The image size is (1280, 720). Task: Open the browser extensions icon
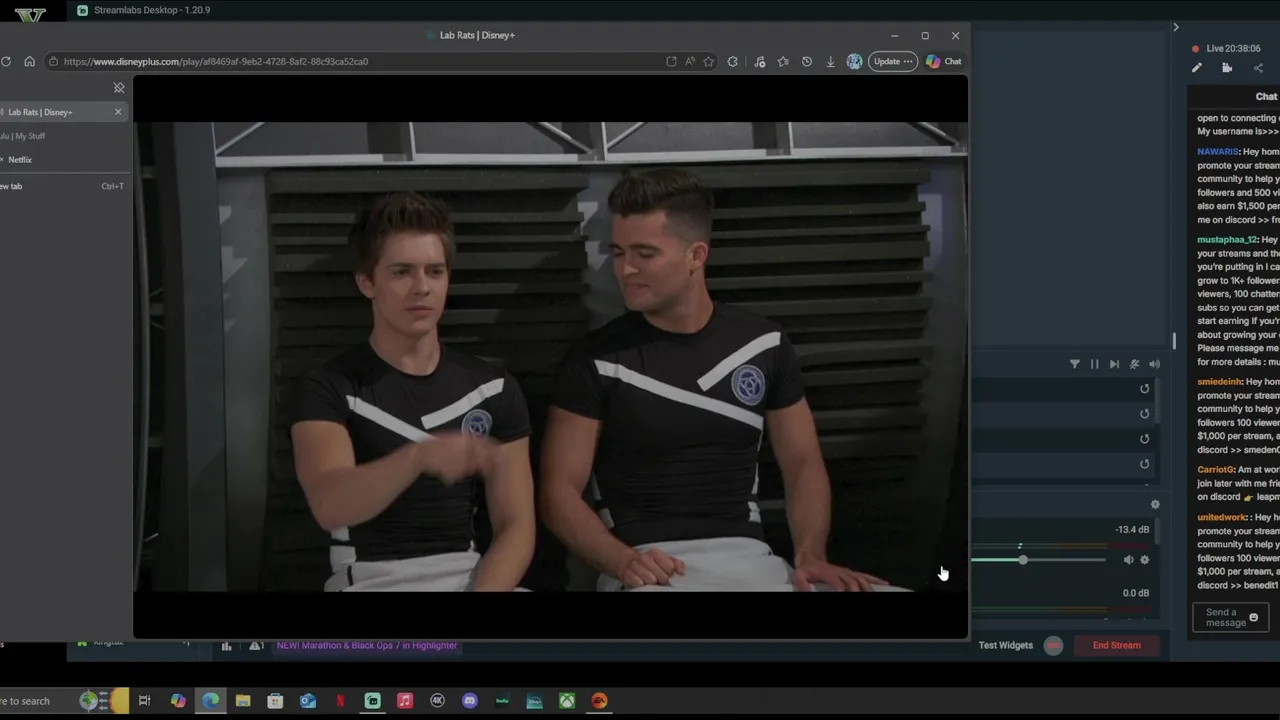pyautogui.click(x=733, y=61)
